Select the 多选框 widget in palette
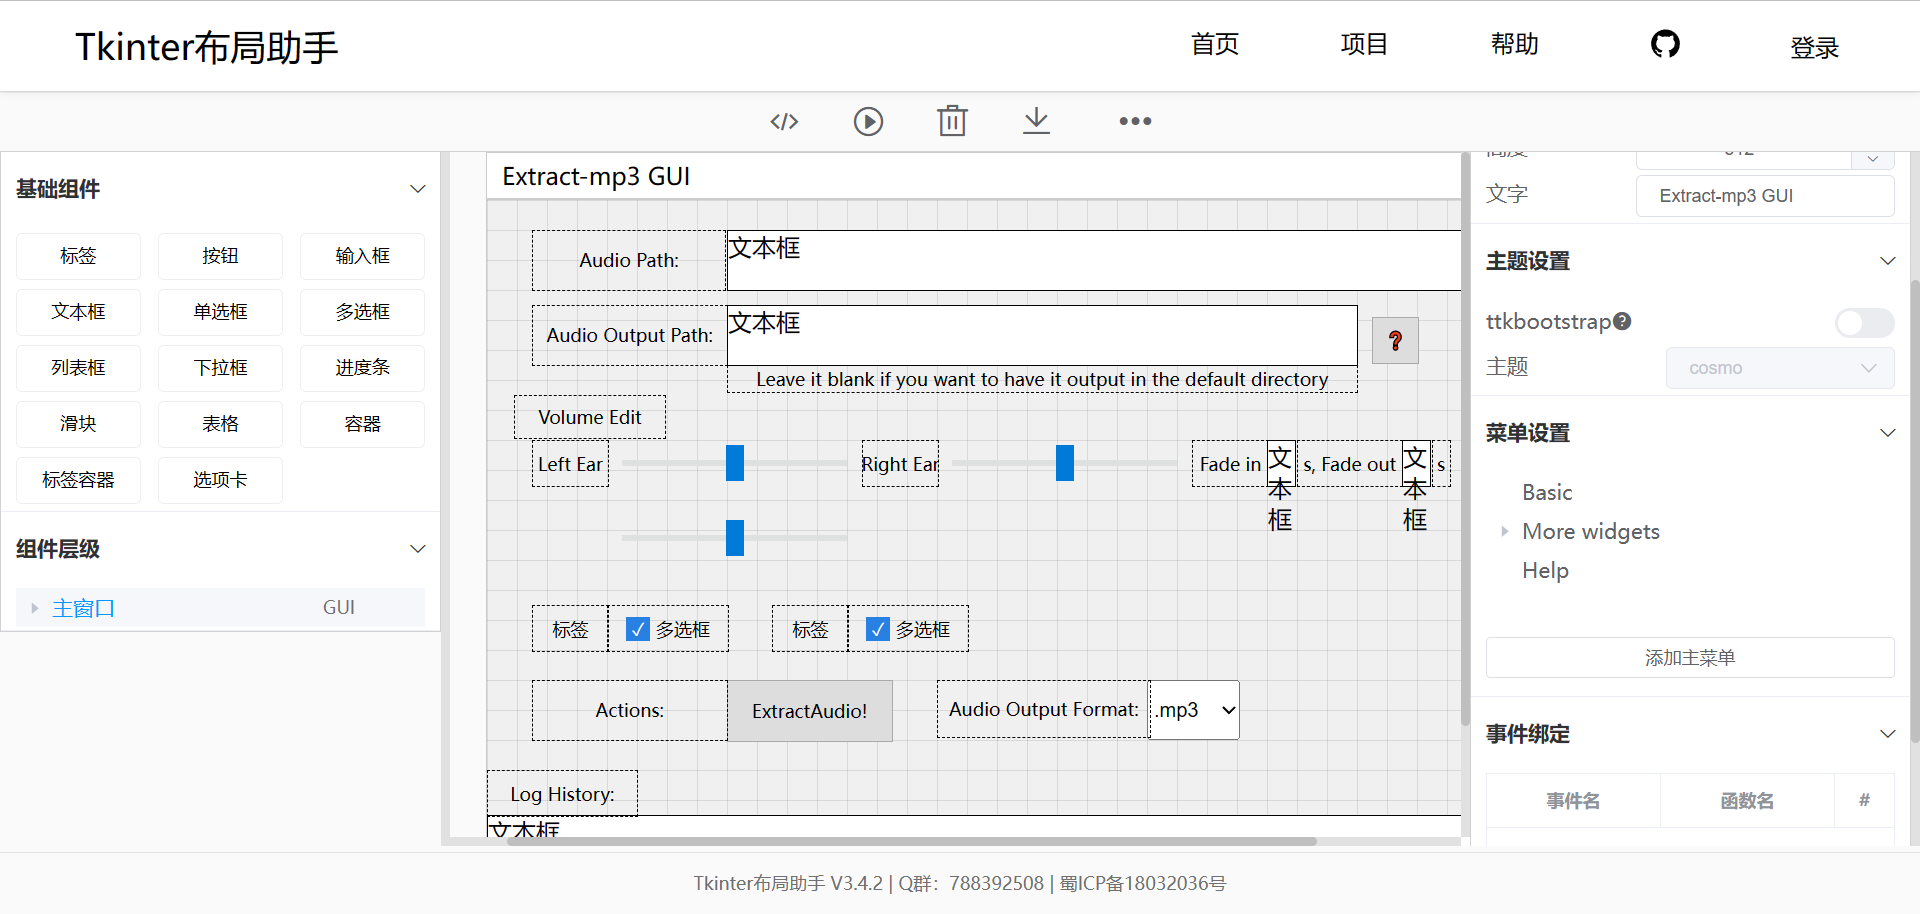 (x=362, y=312)
